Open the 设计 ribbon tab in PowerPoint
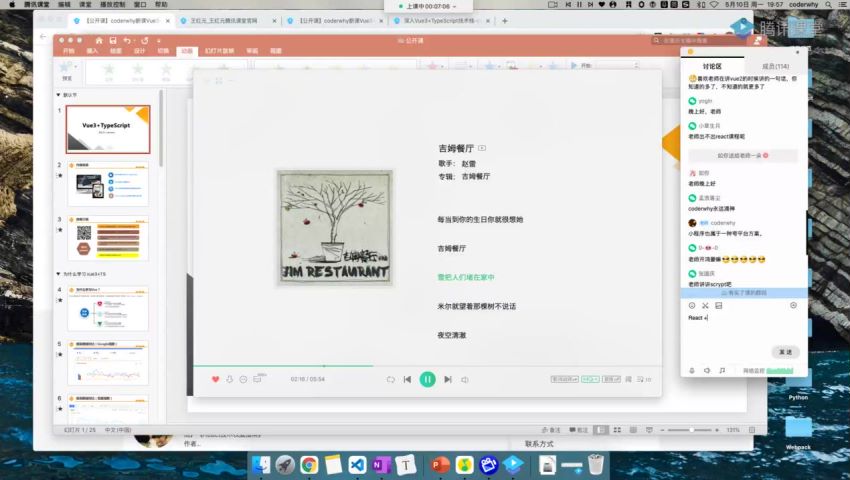The height and width of the screenshot is (480, 850). [x=139, y=51]
